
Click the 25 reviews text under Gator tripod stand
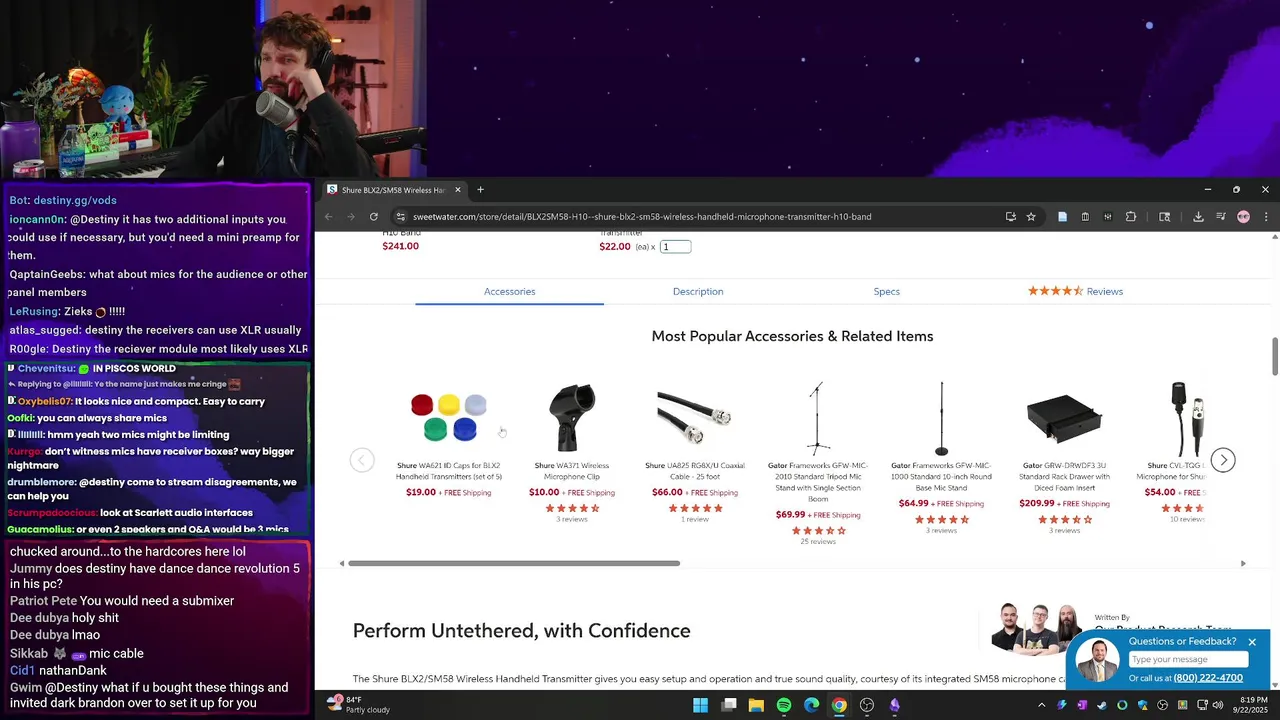(x=818, y=541)
